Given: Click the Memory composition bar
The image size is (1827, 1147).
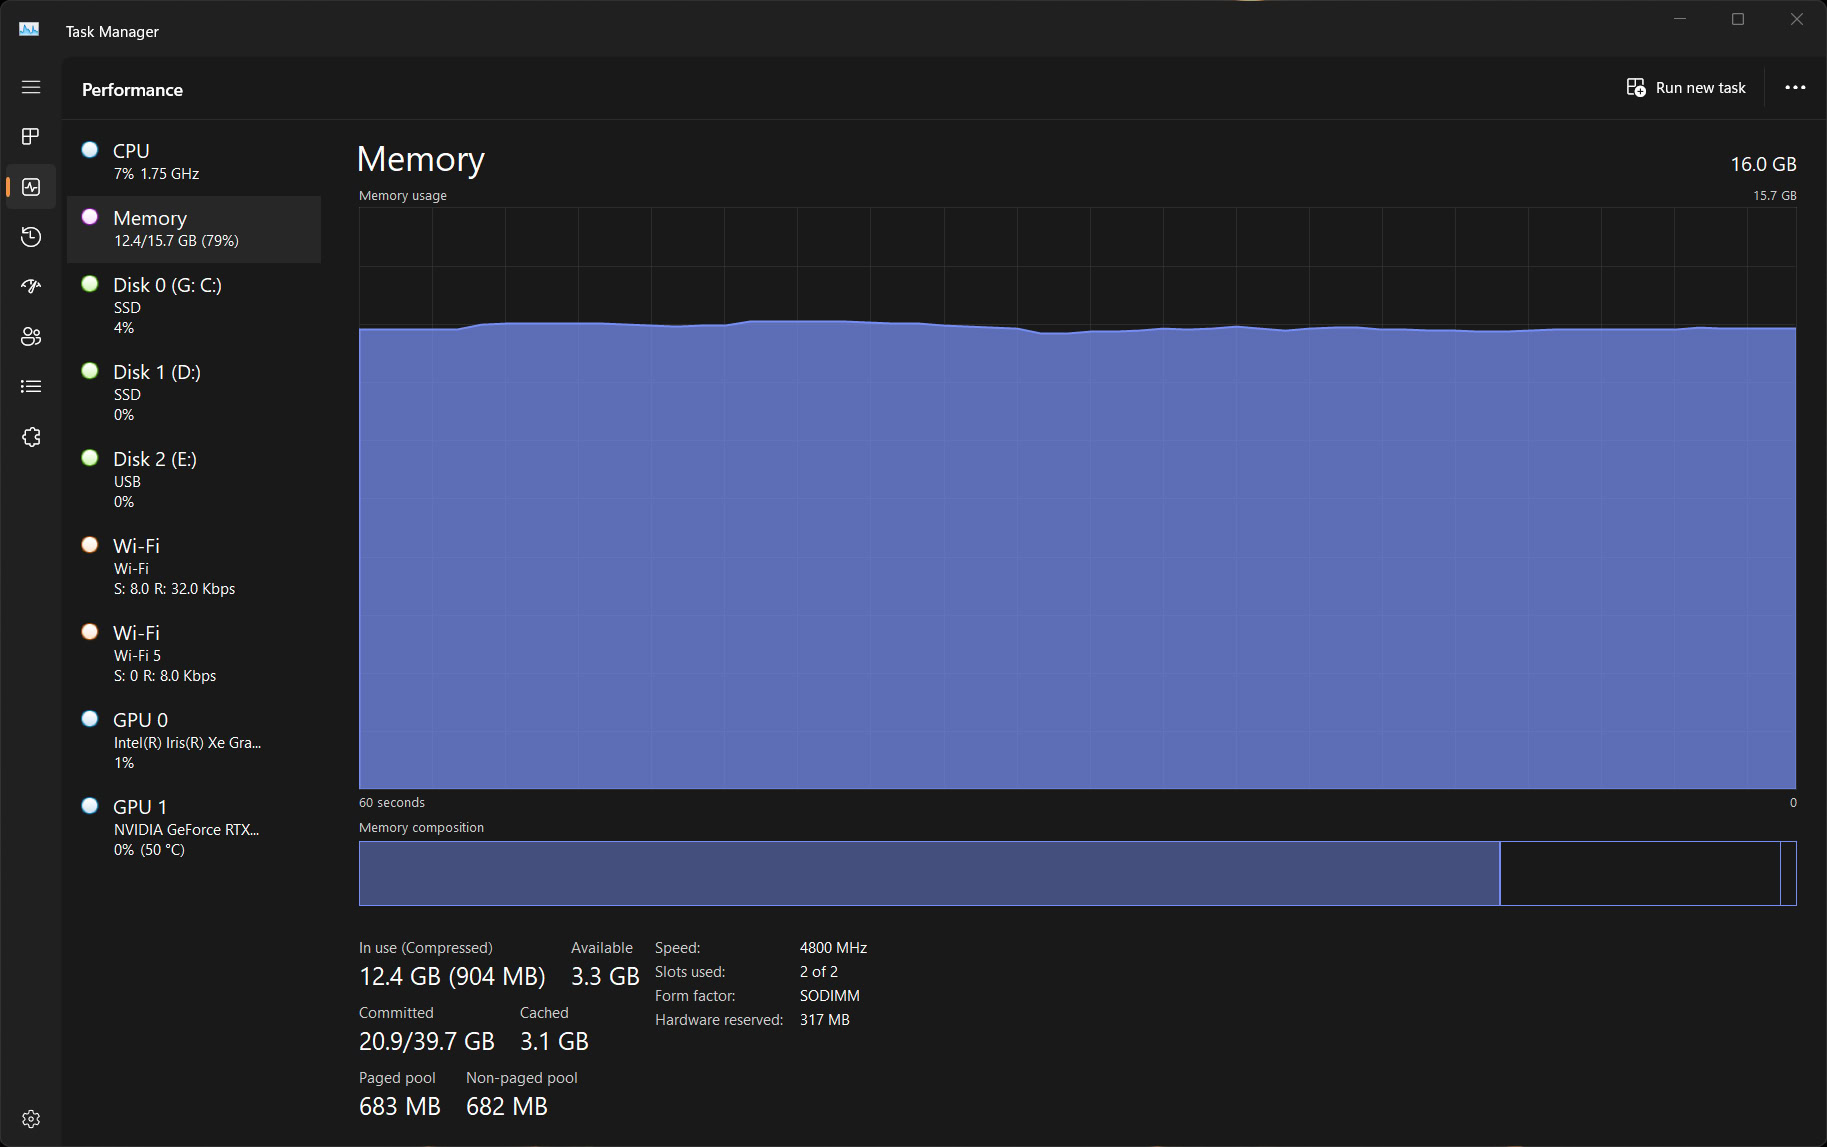Looking at the screenshot, I should pyautogui.click(x=1077, y=873).
